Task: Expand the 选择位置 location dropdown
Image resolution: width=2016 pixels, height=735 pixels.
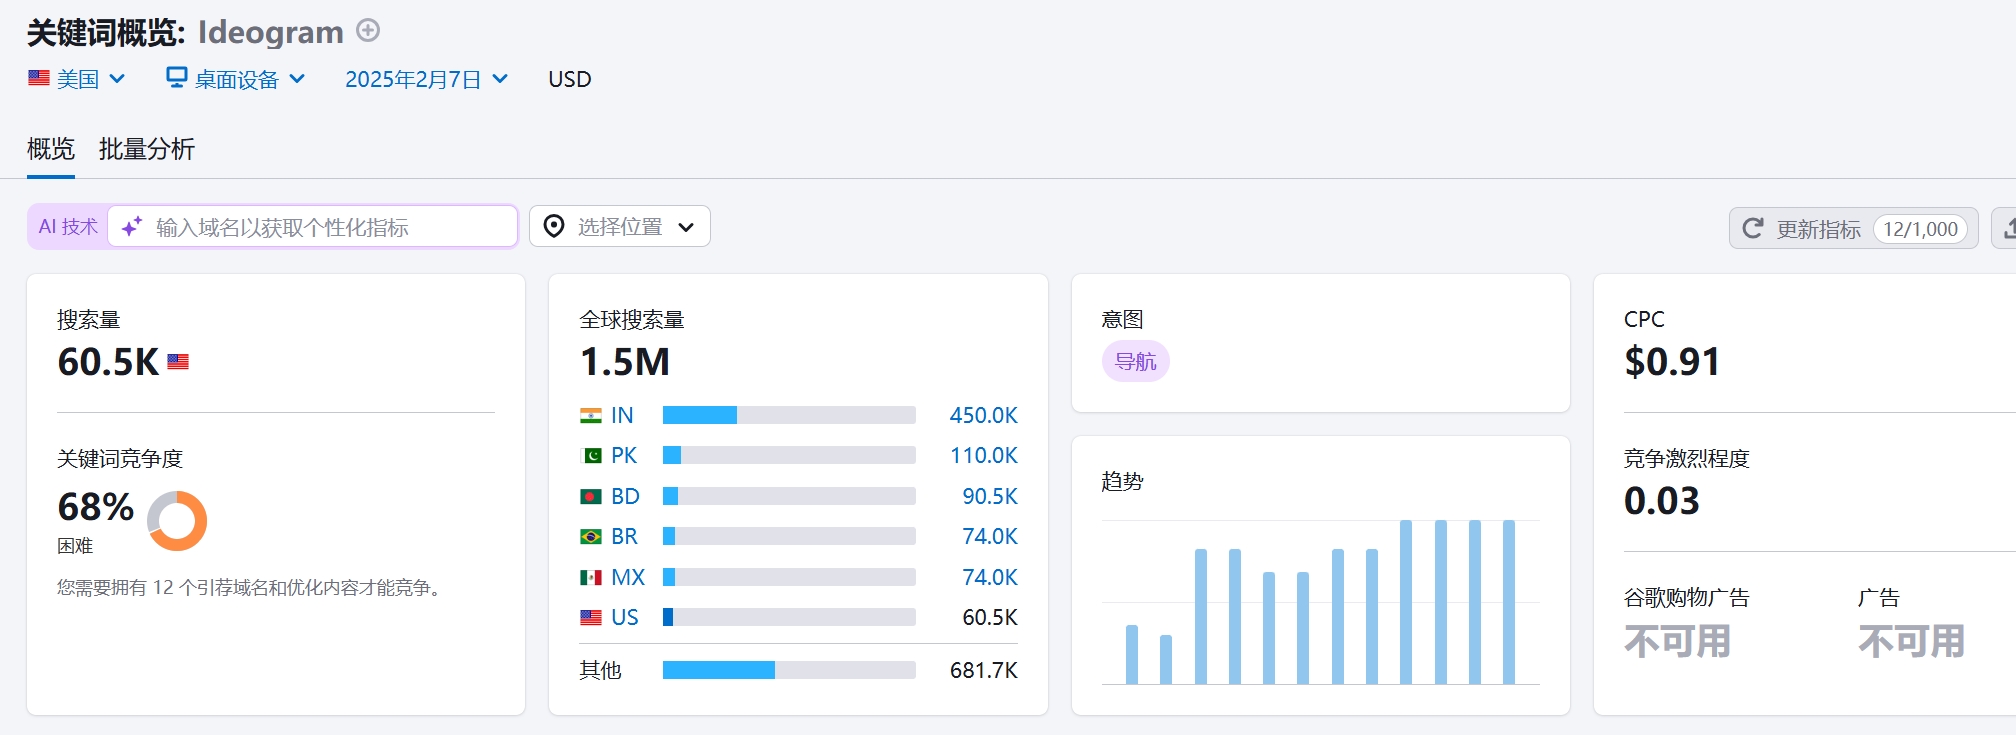Action: point(620,226)
